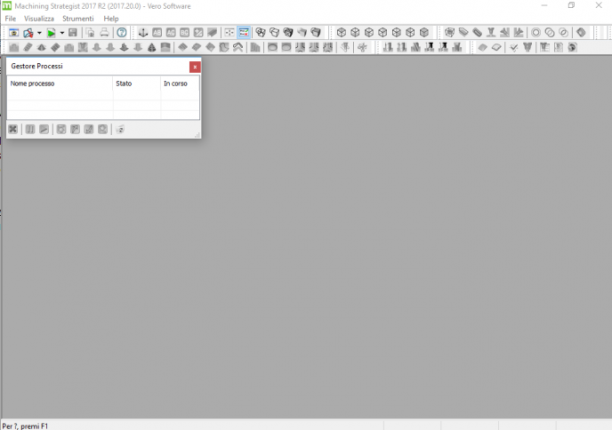Click the Gestore Processi title bar
612x430 pixels.
pyautogui.click(x=98, y=66)
